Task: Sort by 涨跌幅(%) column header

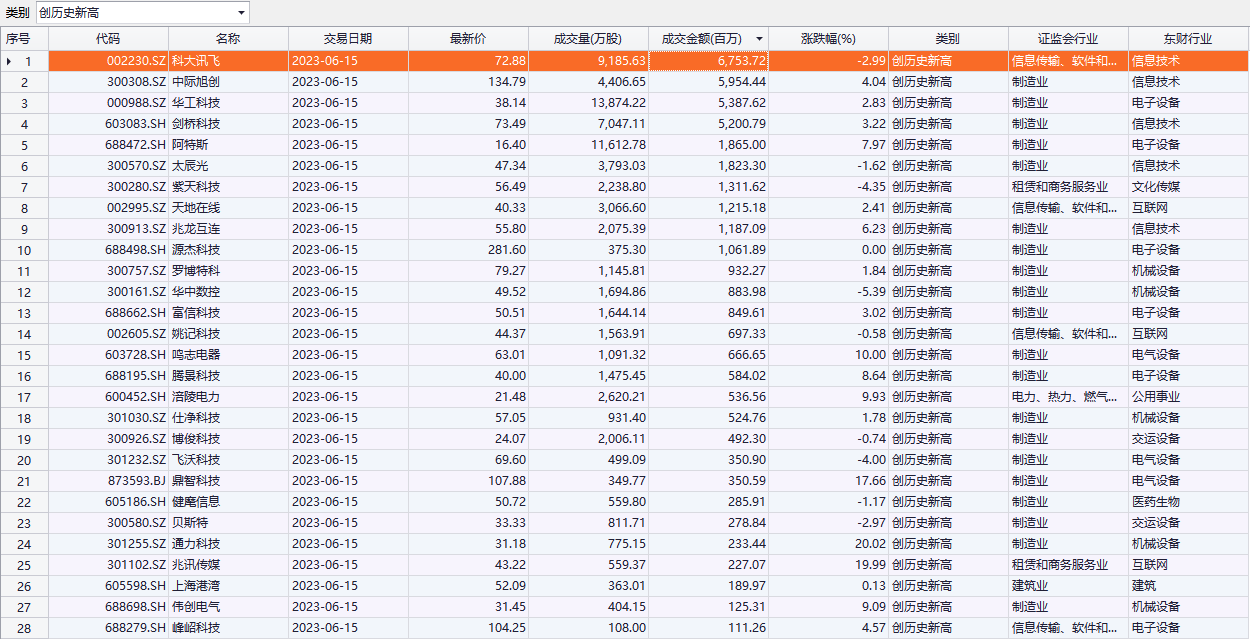Action: (828, 39)
